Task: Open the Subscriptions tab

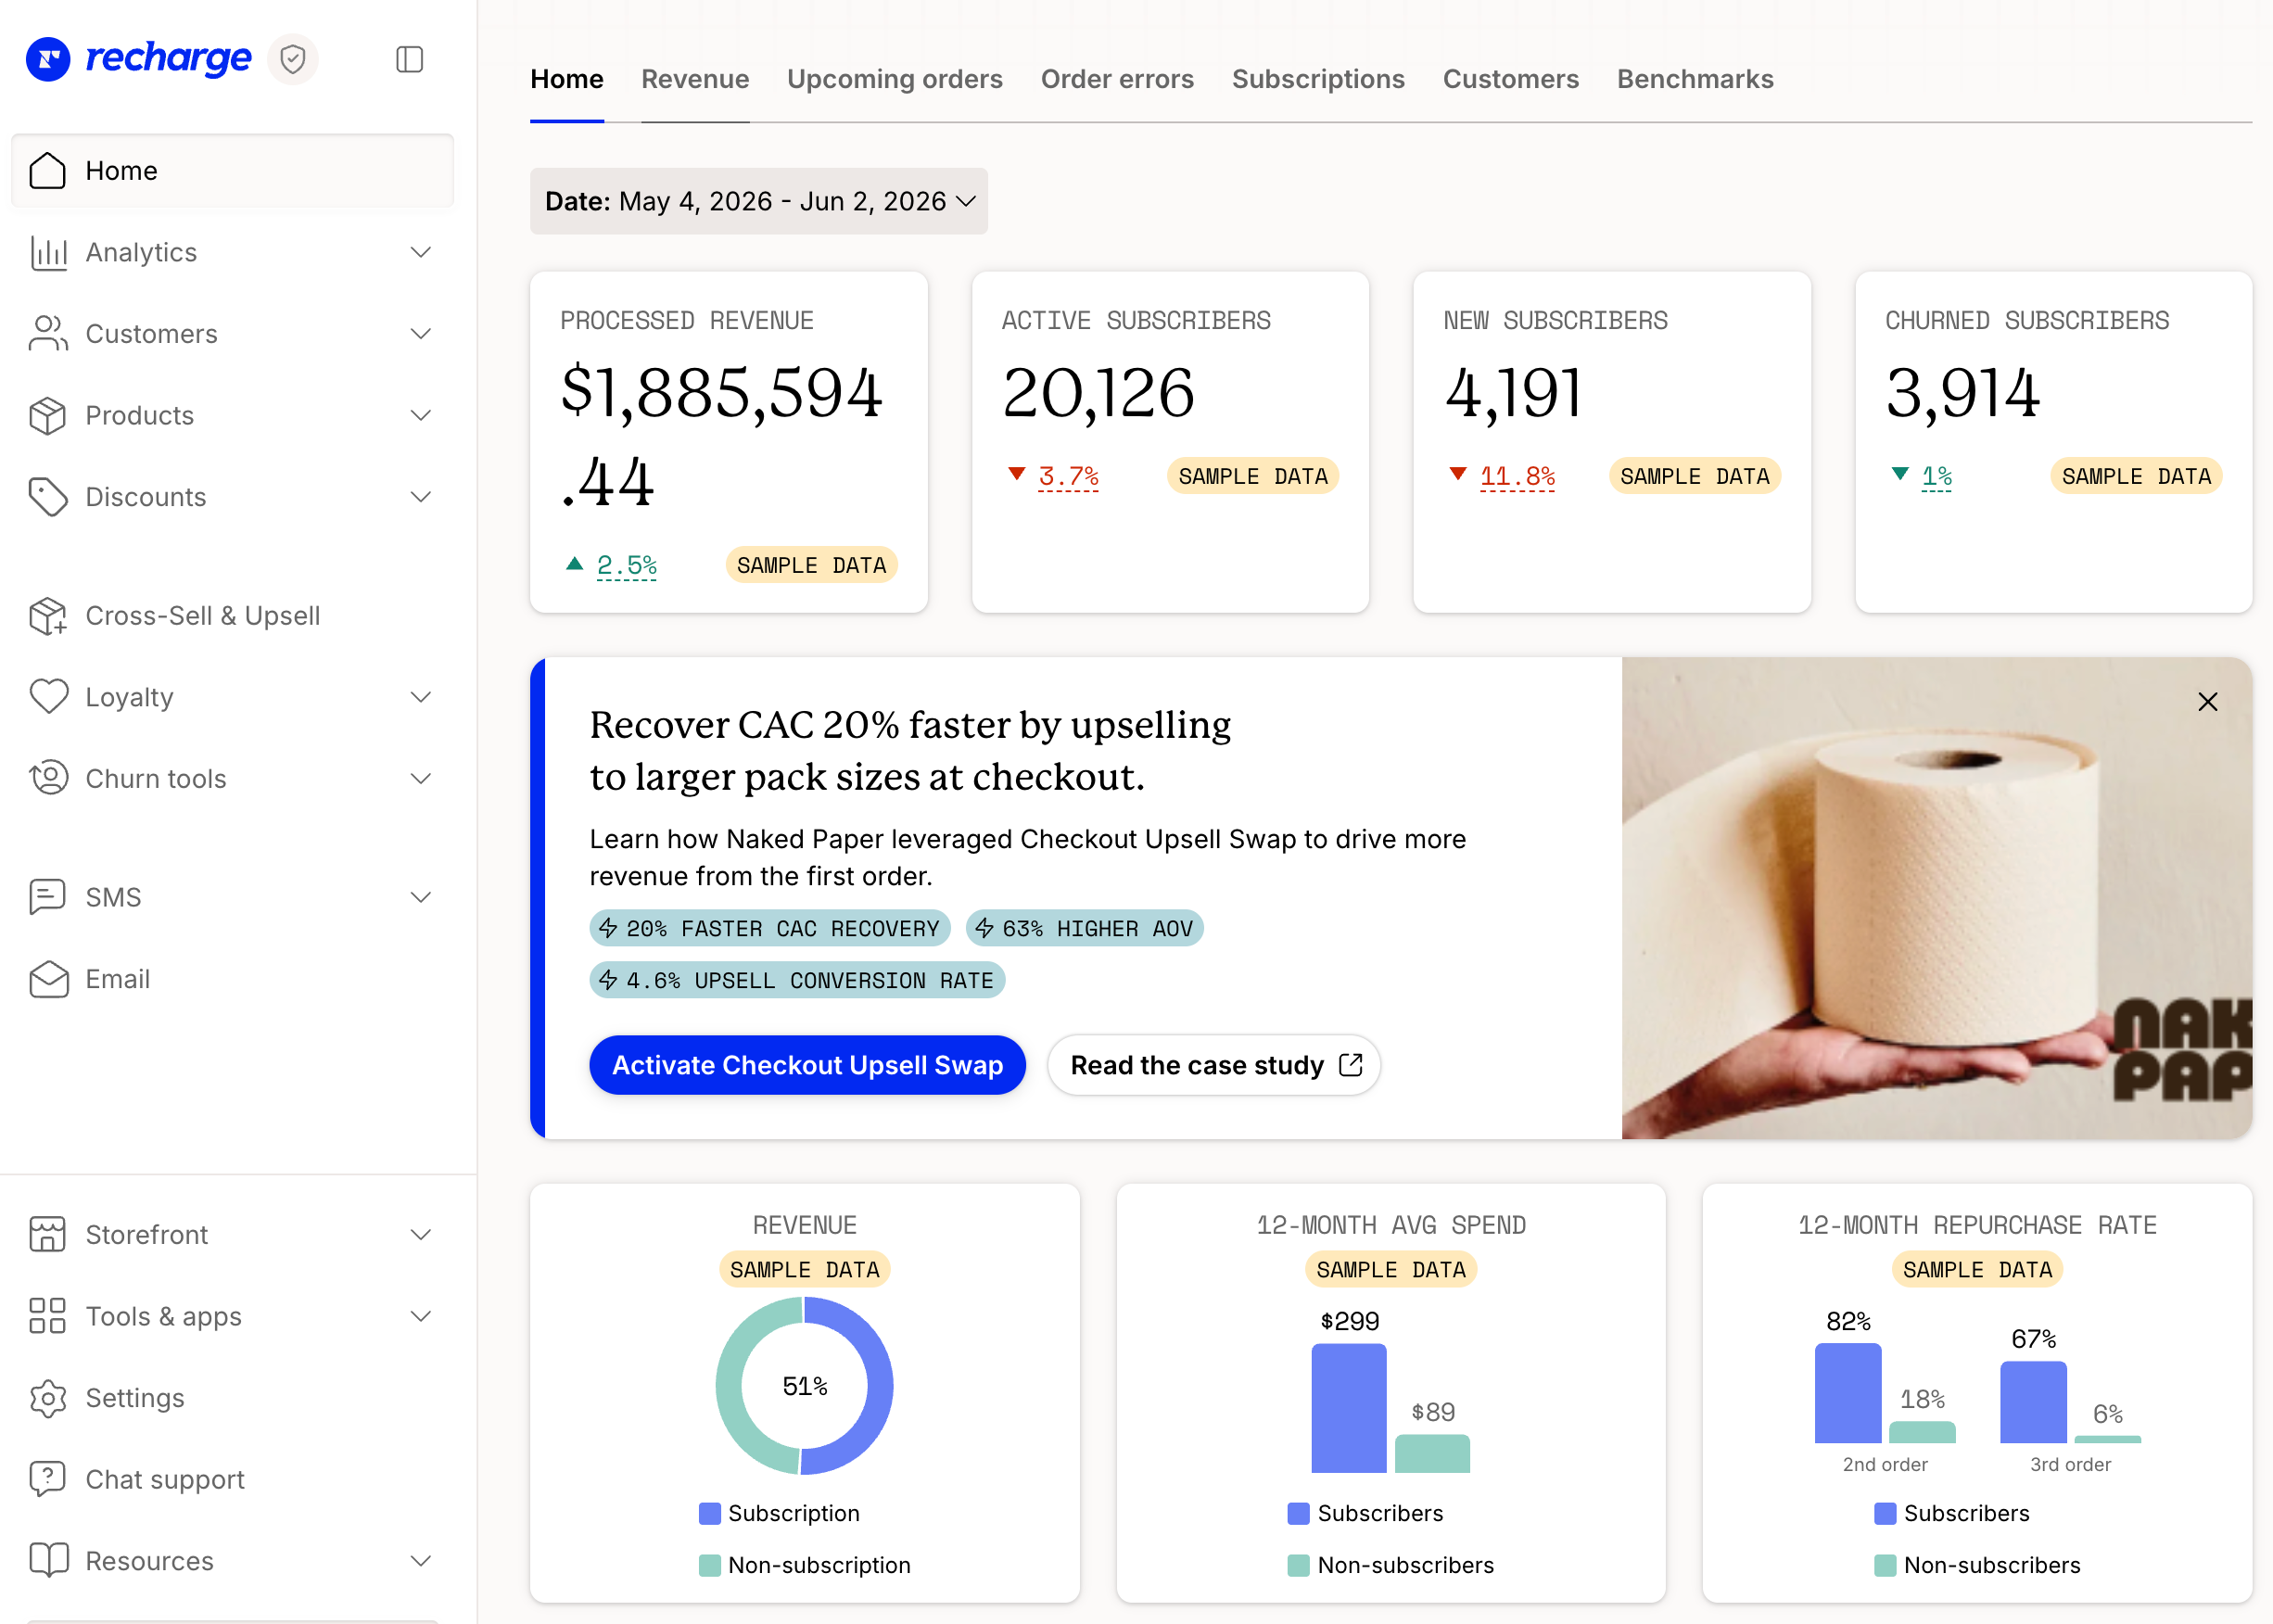Action: tap(1318, 79)
